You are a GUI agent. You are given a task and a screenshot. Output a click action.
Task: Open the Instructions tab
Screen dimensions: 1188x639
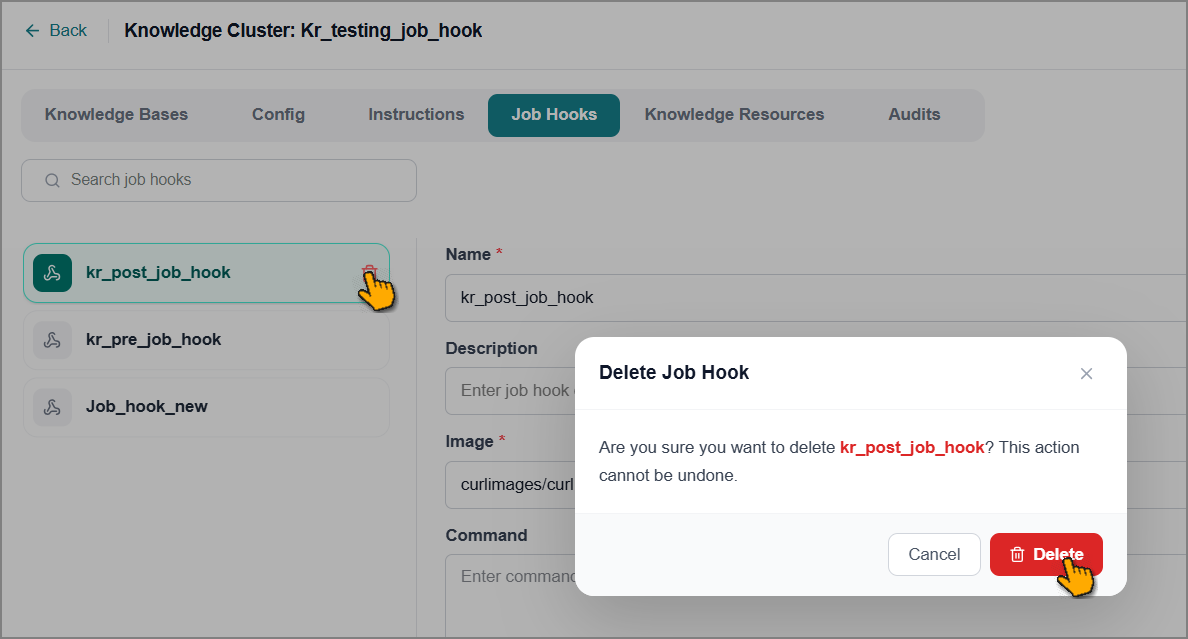click(416, 114)
